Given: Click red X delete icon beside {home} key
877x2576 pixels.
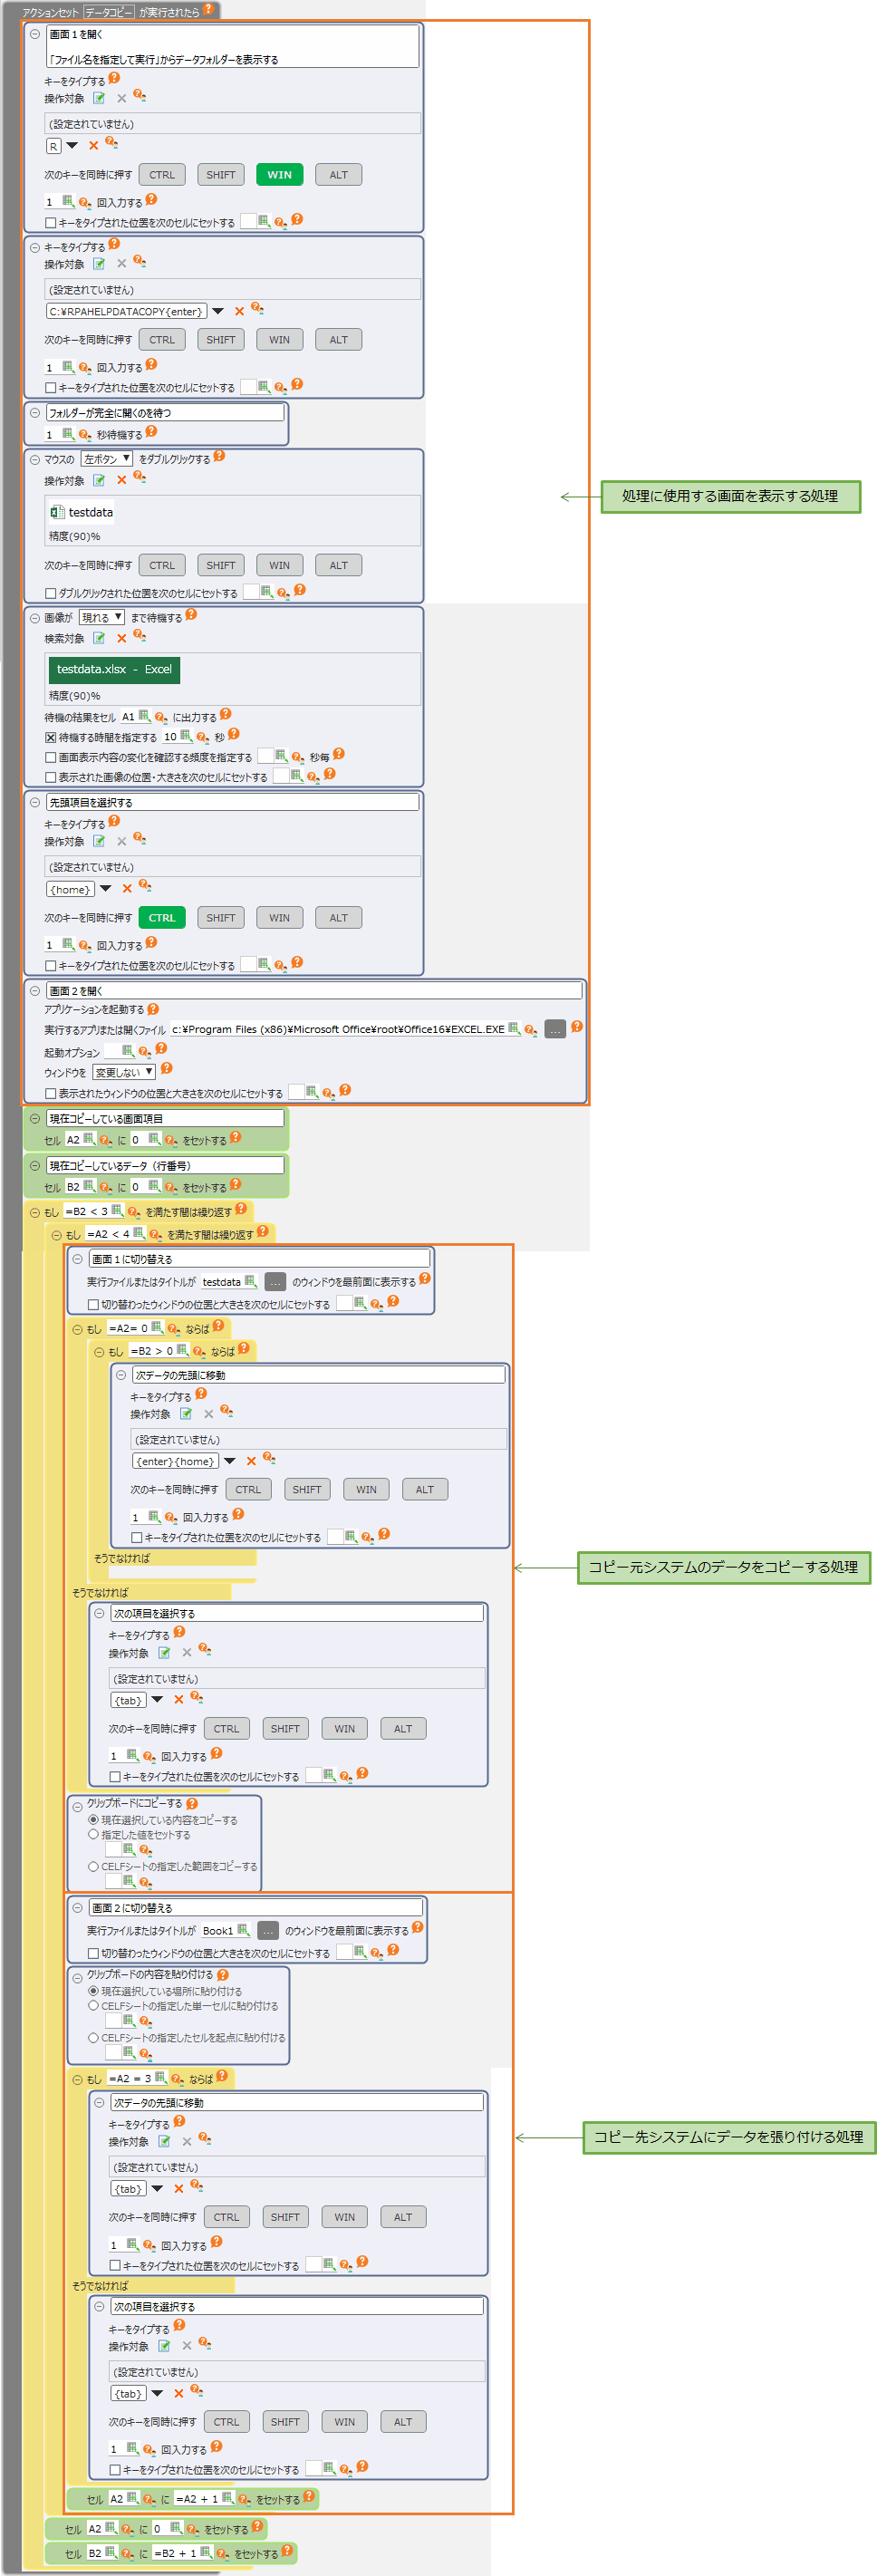Looking at the screenshot, I should click(127, 889).
